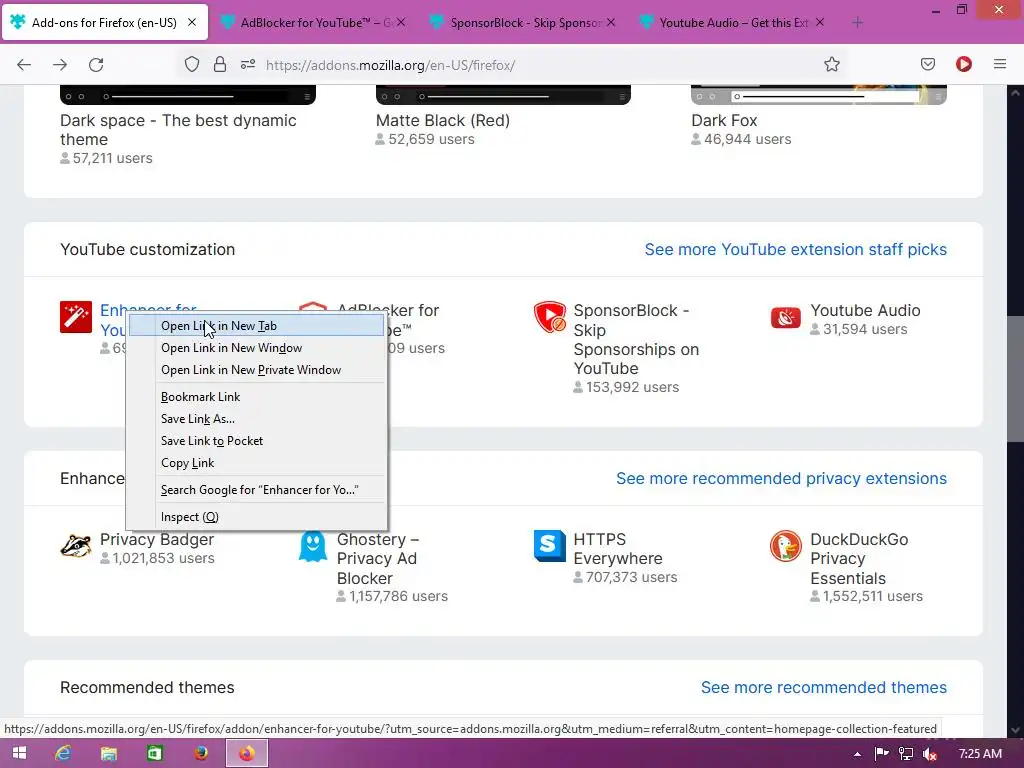Open DuckDuckGo Privacy Essentials link

859,559
